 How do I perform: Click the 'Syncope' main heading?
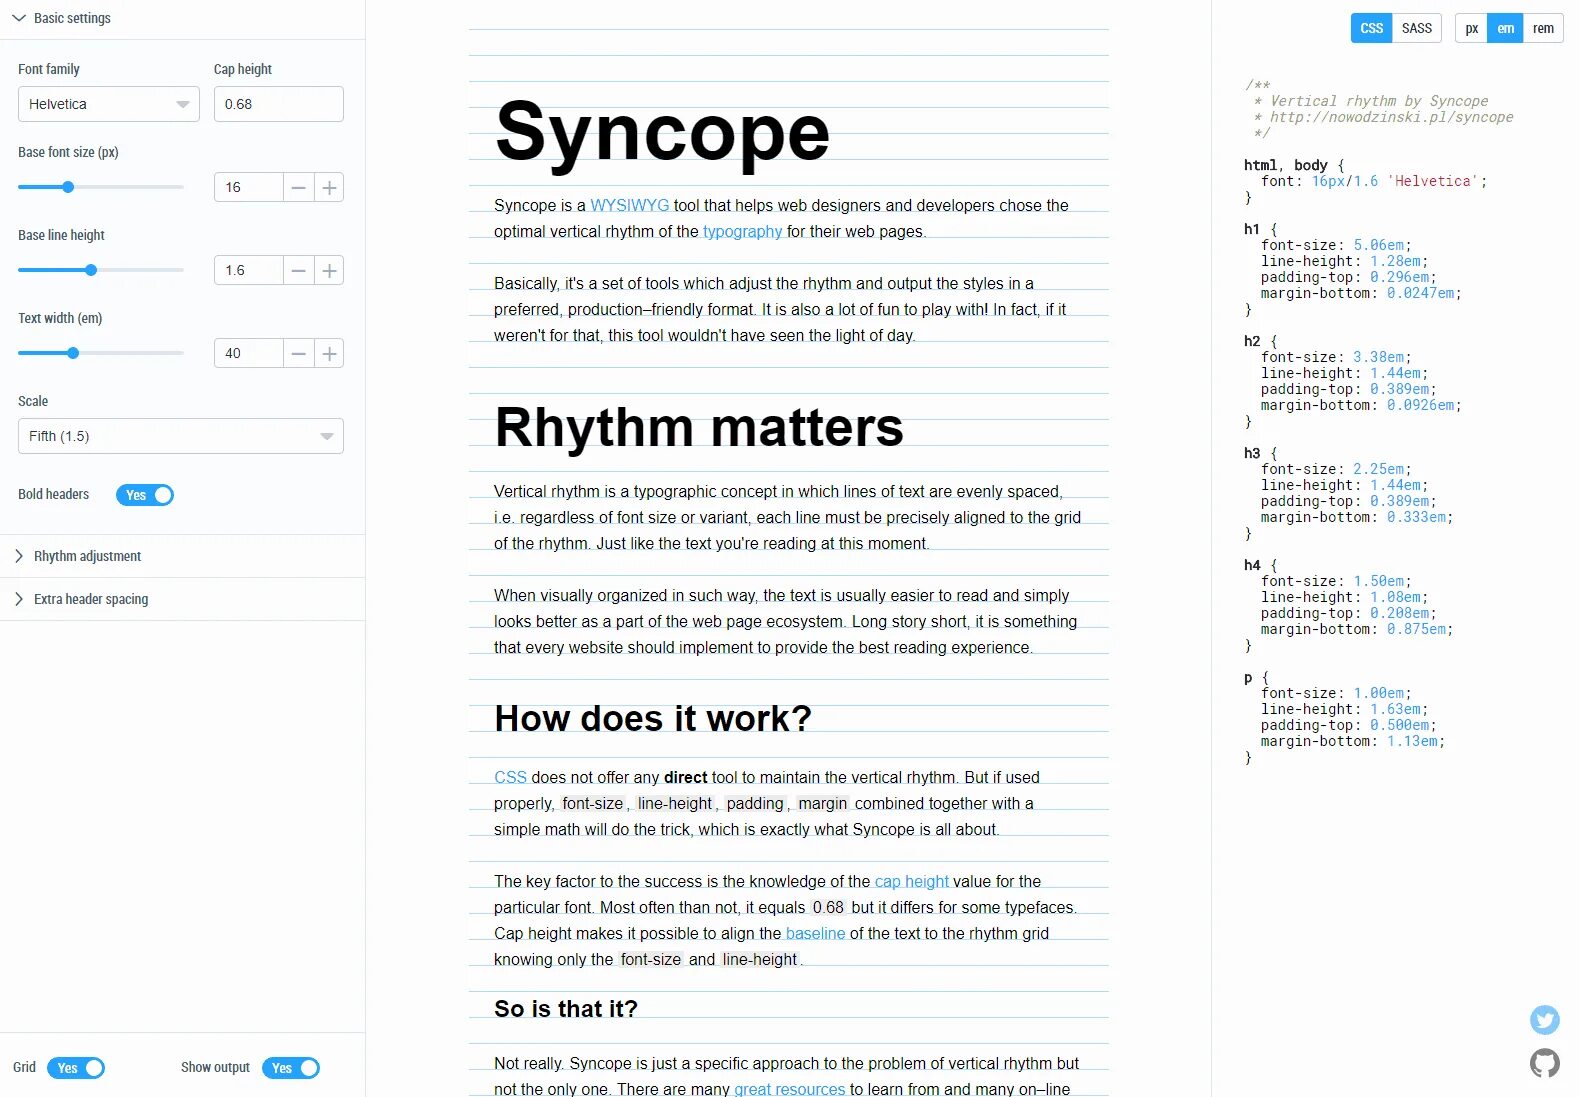(662, 132)
